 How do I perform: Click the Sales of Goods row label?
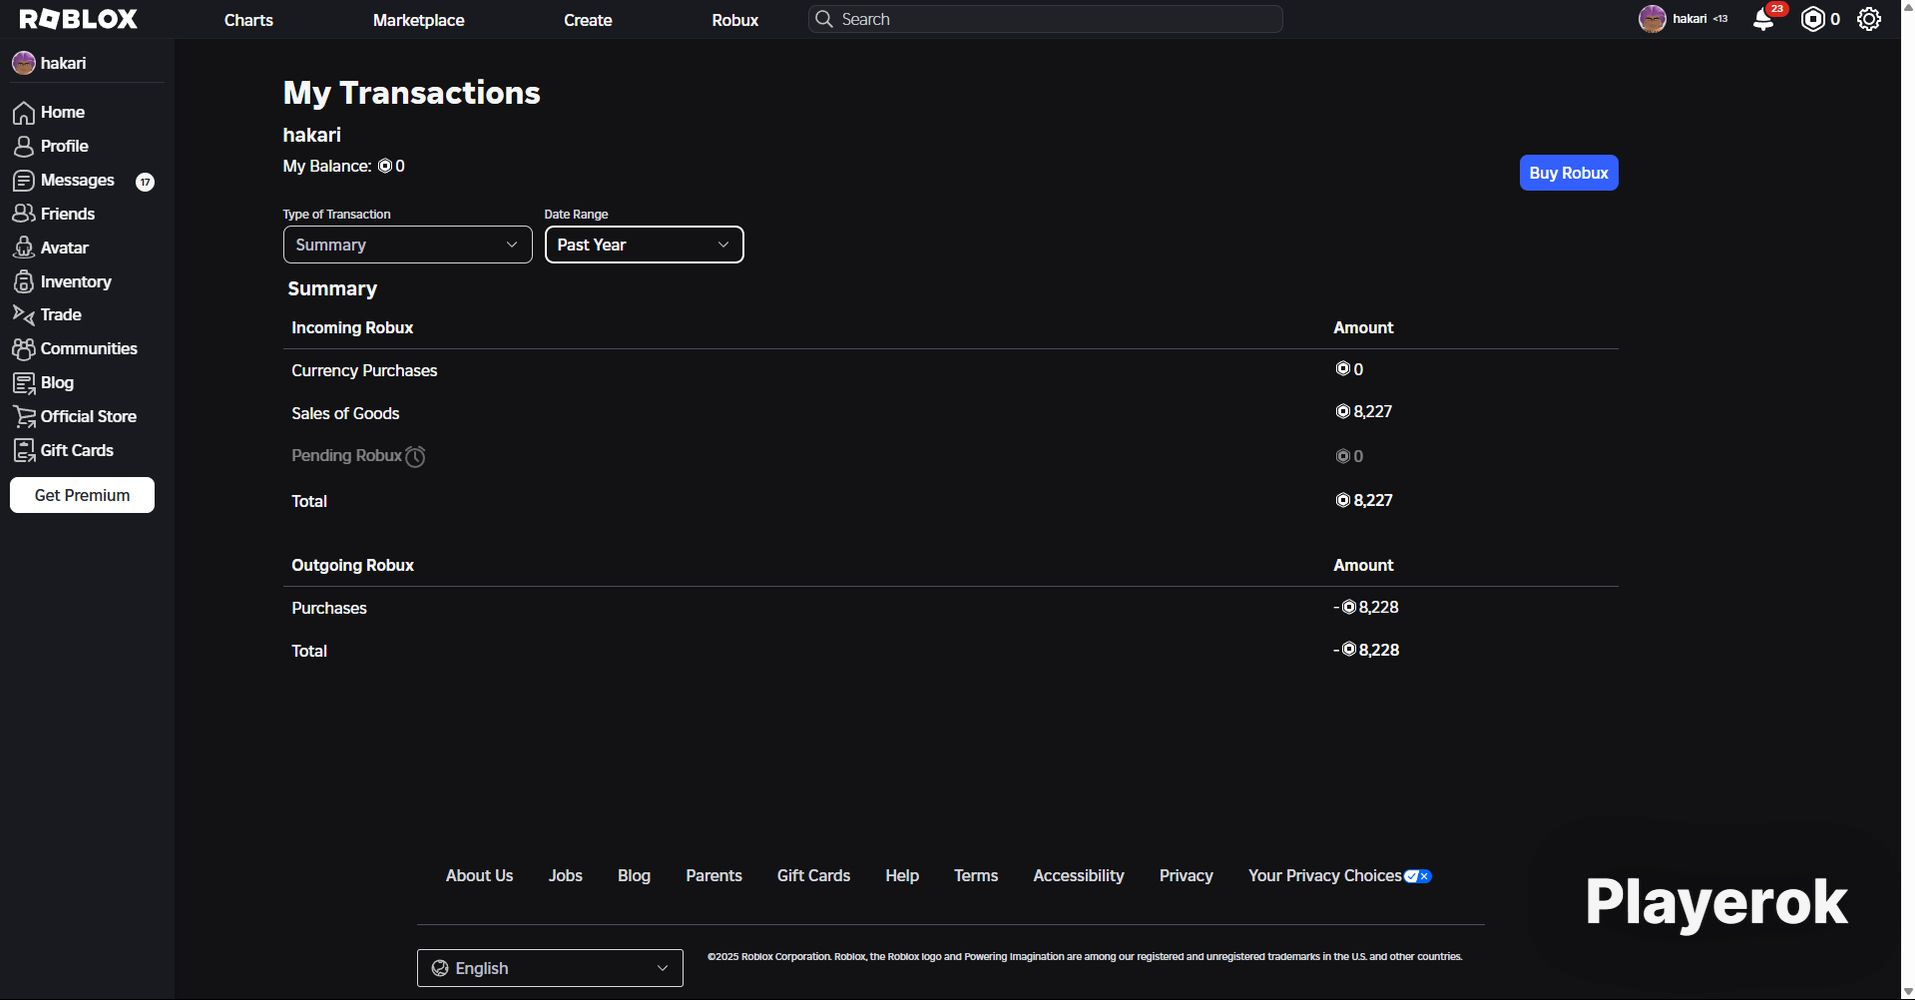coord(345,414)
